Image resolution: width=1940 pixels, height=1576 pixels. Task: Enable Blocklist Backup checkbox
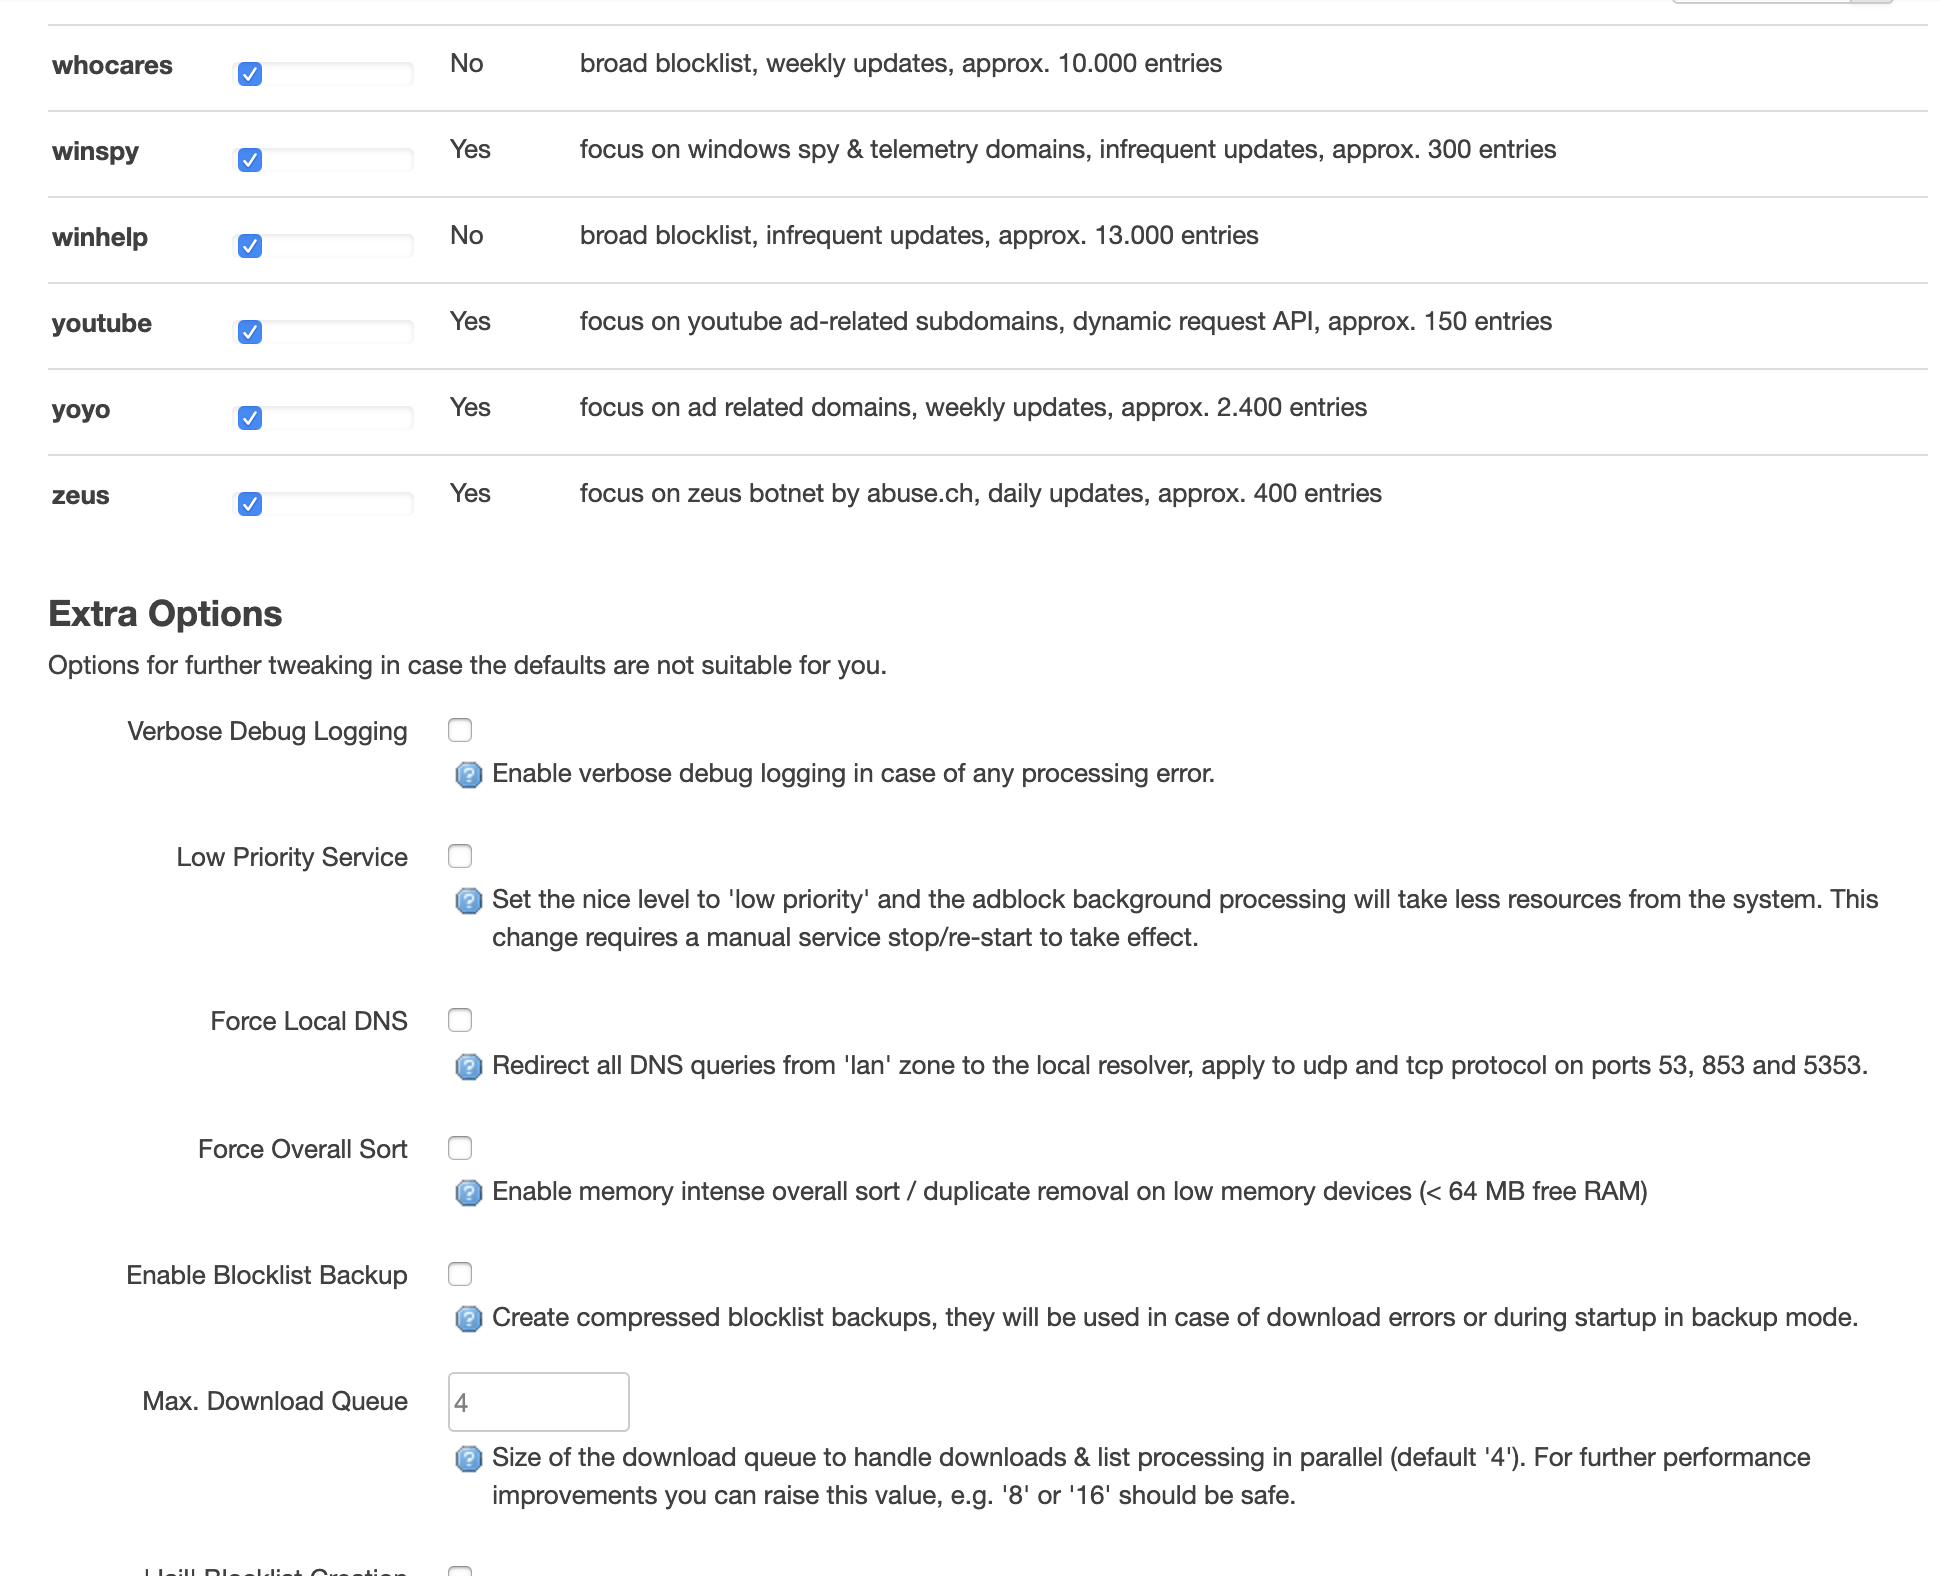tap(460, 1274)
